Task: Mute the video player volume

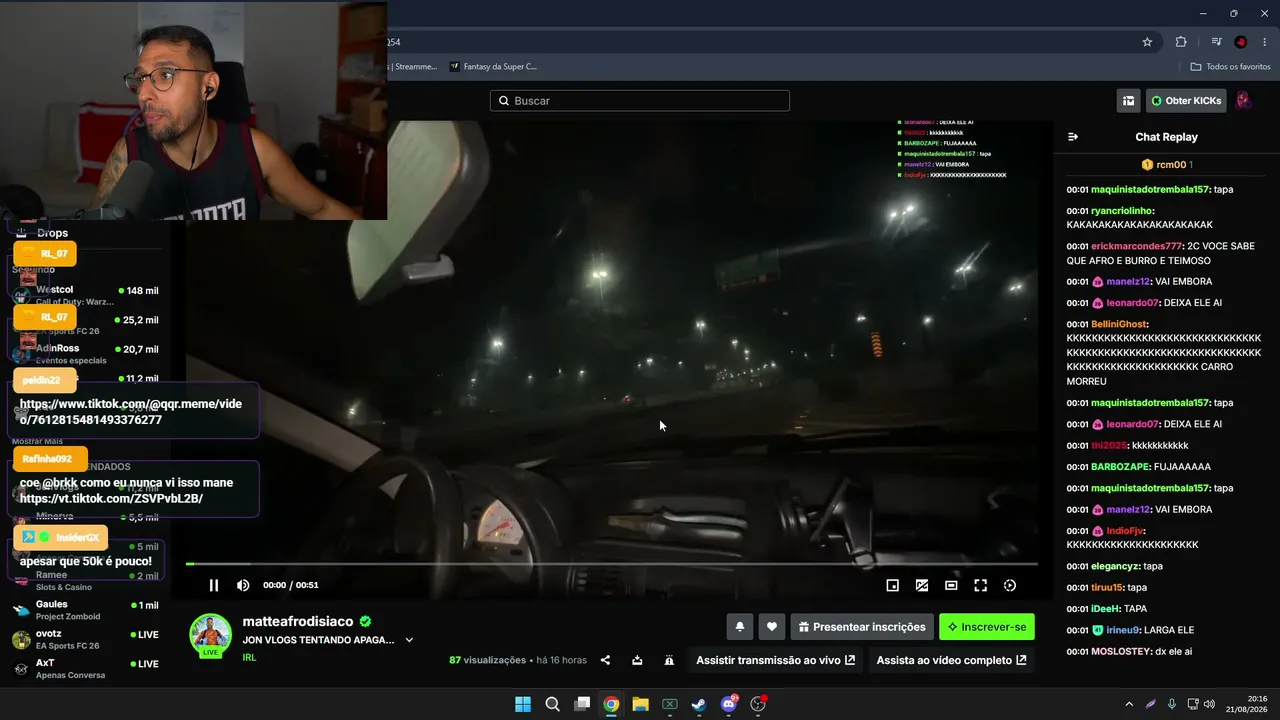Action: point(243,585)
